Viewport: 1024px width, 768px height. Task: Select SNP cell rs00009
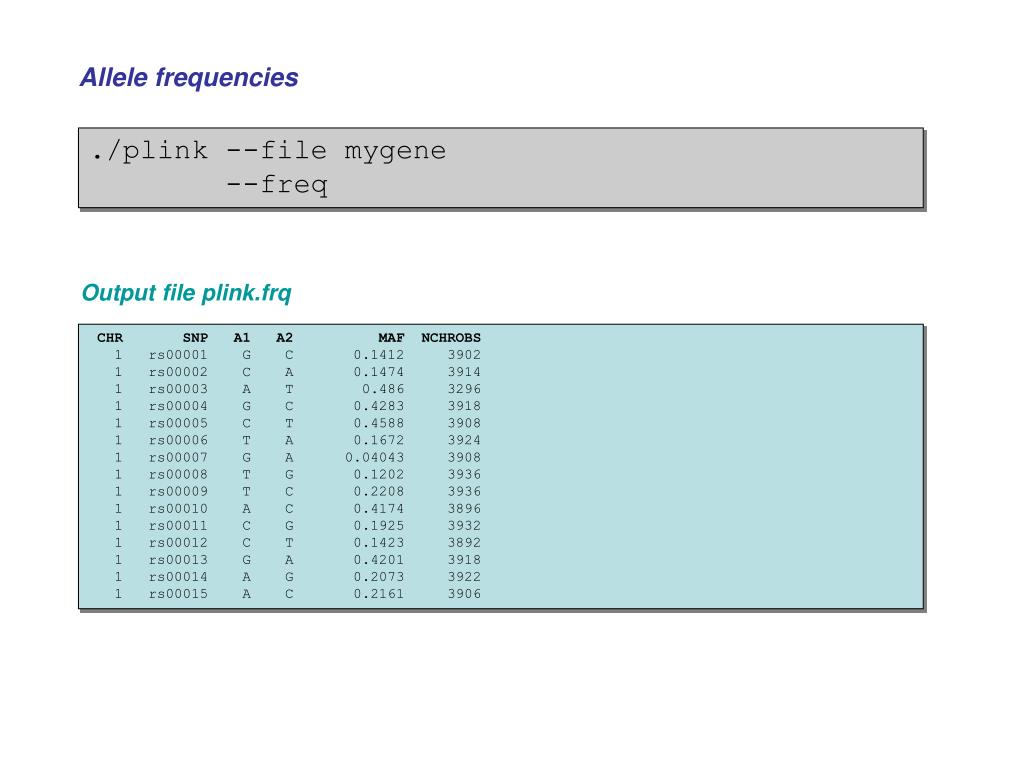tap(178, 491)
